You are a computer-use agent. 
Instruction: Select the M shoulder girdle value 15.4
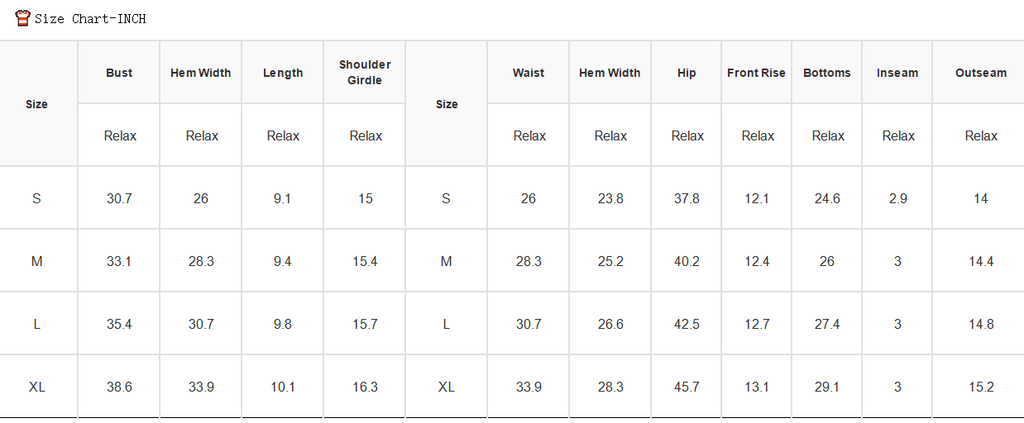point(365,262)
